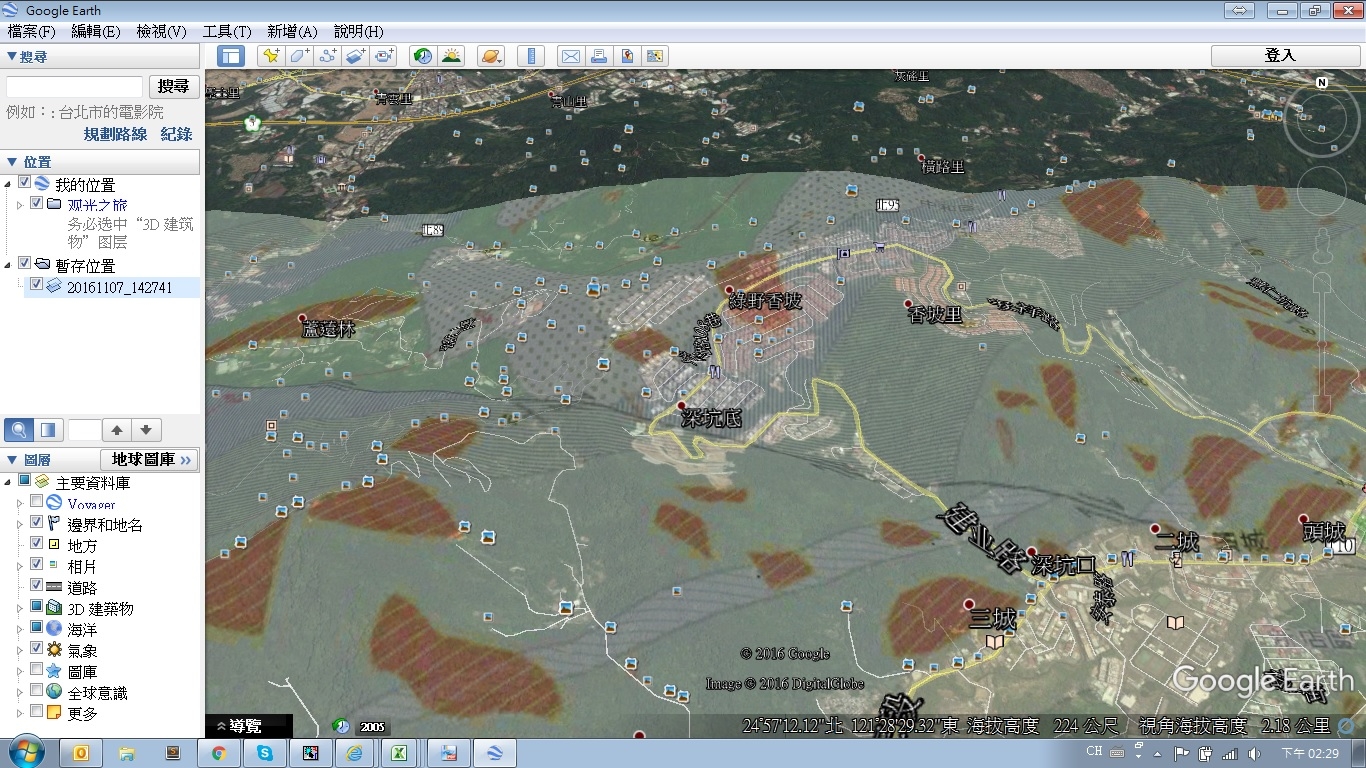Collapse the 主要資料庫 tree node
1366x768 pixels.
[8, 482]
